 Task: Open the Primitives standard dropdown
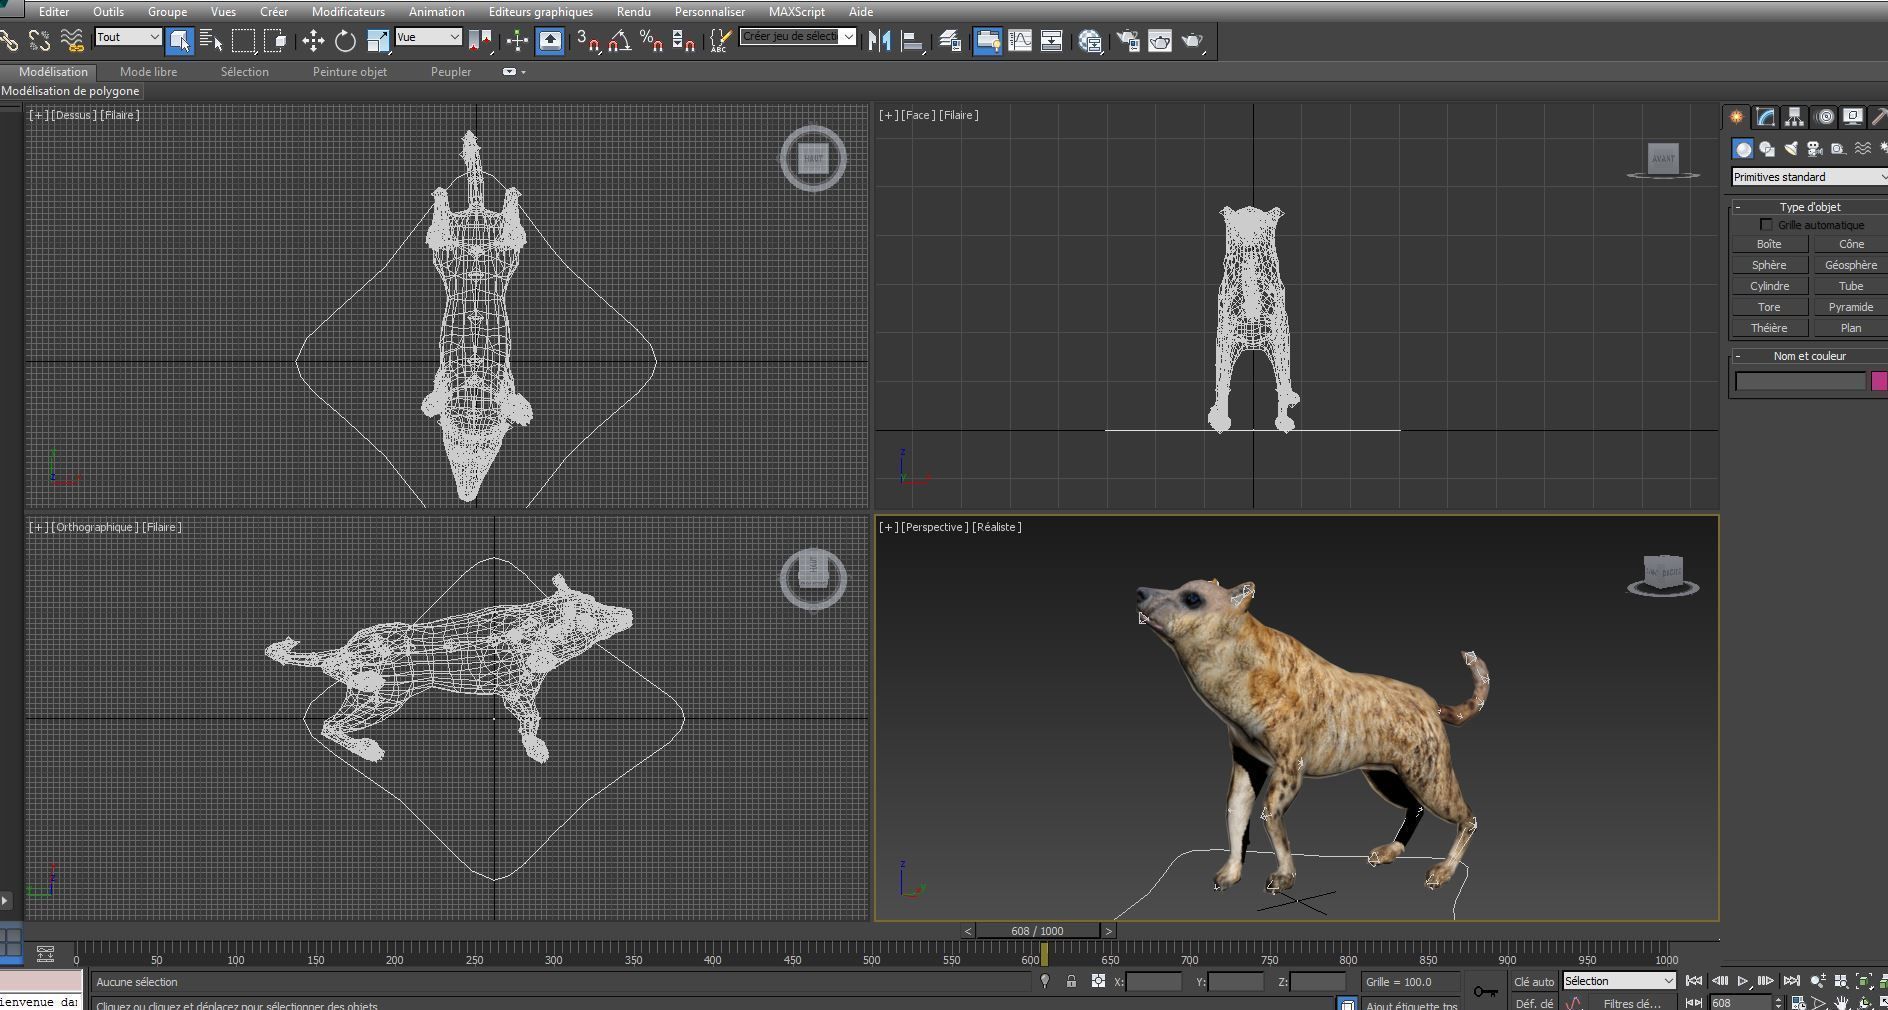(1809, 177)
